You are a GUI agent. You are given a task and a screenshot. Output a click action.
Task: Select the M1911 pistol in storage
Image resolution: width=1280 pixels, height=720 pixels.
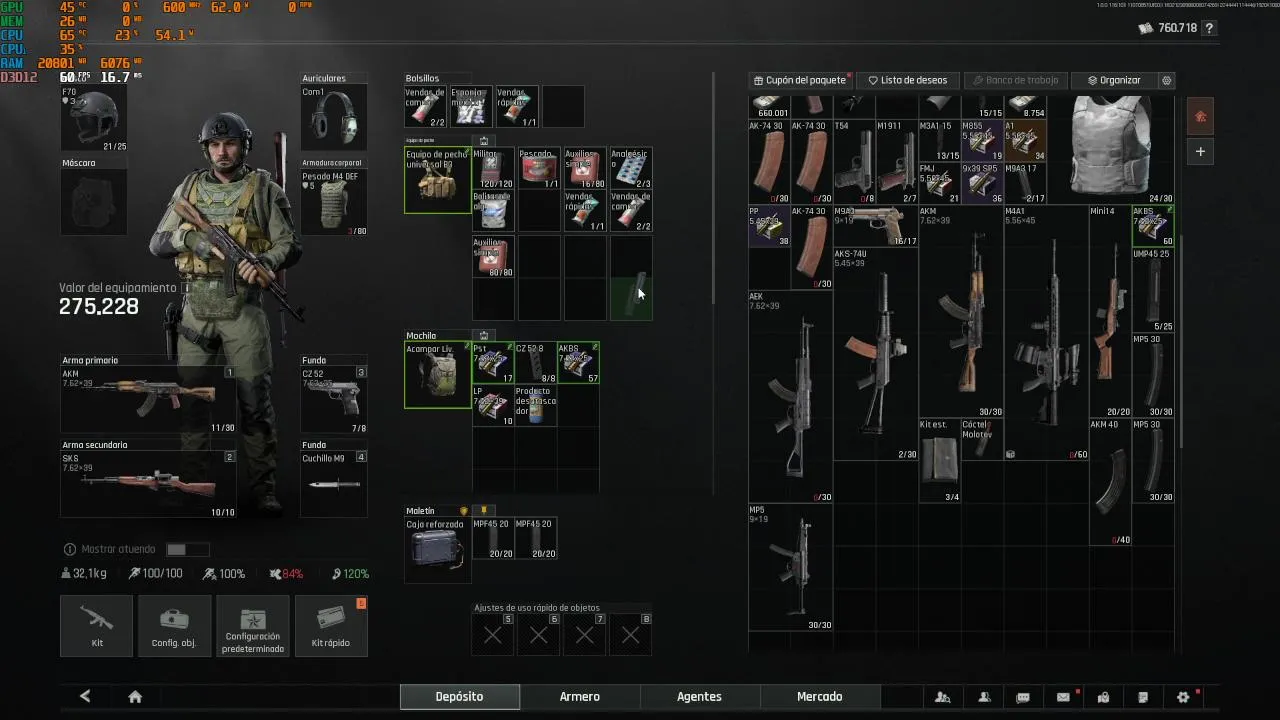897,162
